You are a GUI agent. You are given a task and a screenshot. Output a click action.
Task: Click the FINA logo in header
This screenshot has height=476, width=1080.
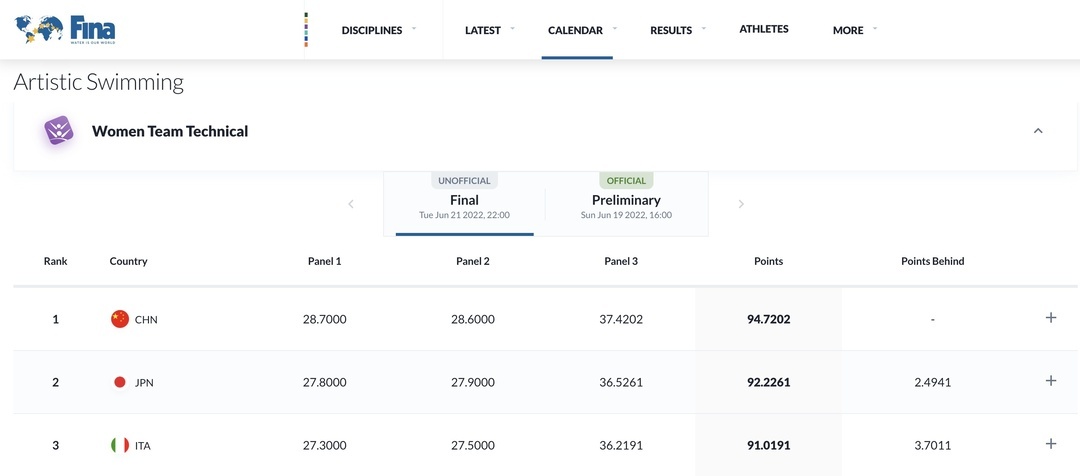point(66,30)
